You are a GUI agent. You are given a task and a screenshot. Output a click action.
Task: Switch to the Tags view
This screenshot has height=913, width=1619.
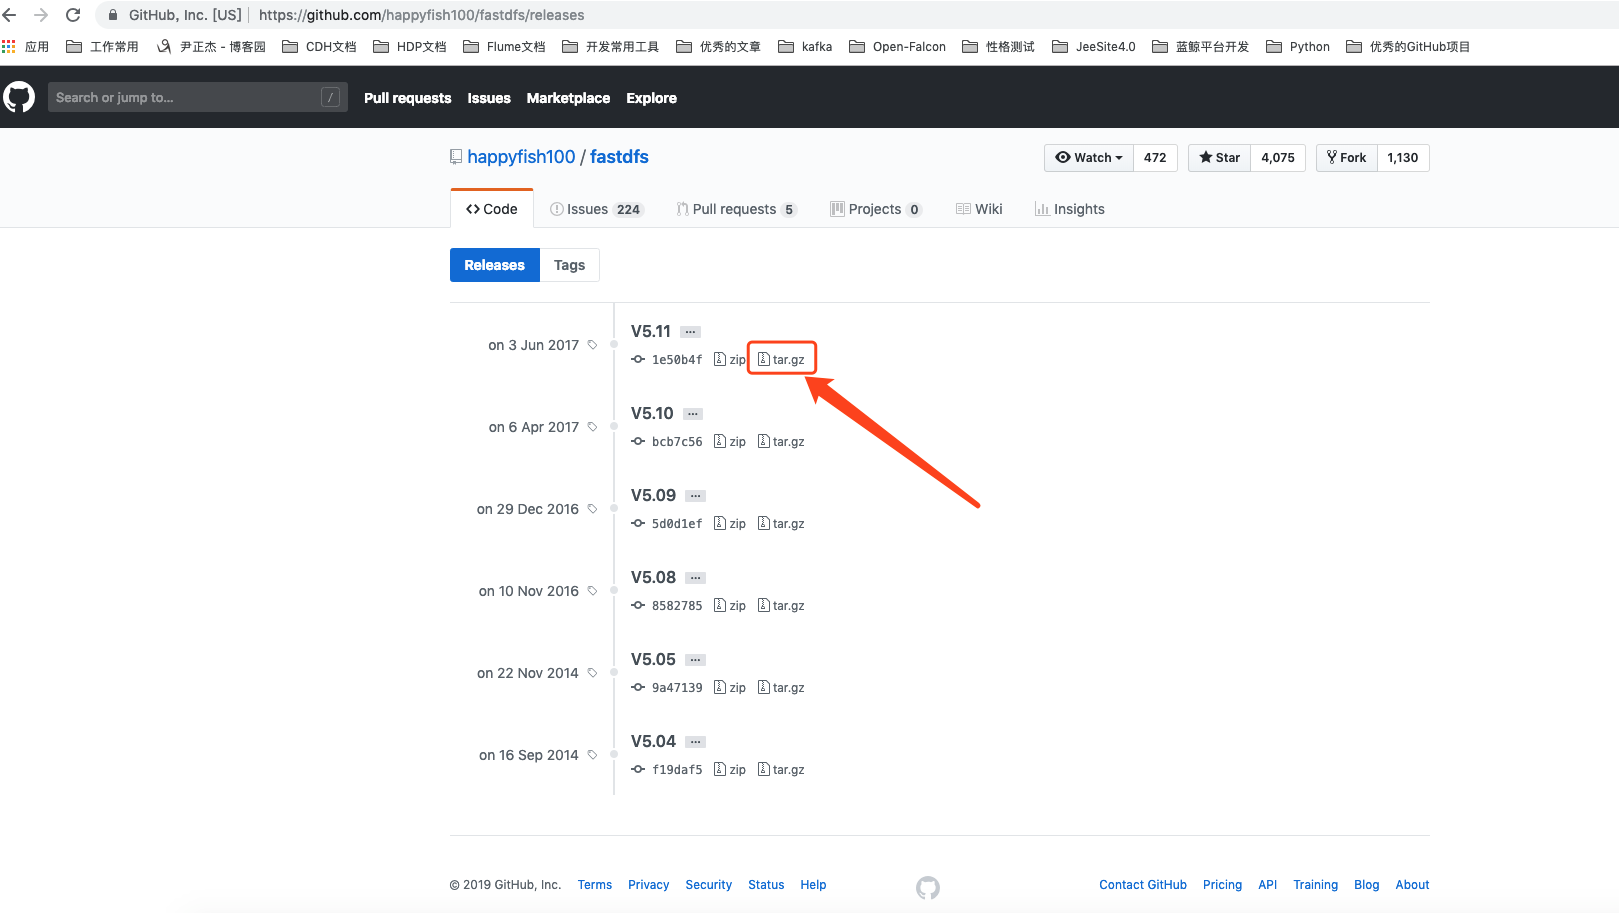click(x=570, y=265)
